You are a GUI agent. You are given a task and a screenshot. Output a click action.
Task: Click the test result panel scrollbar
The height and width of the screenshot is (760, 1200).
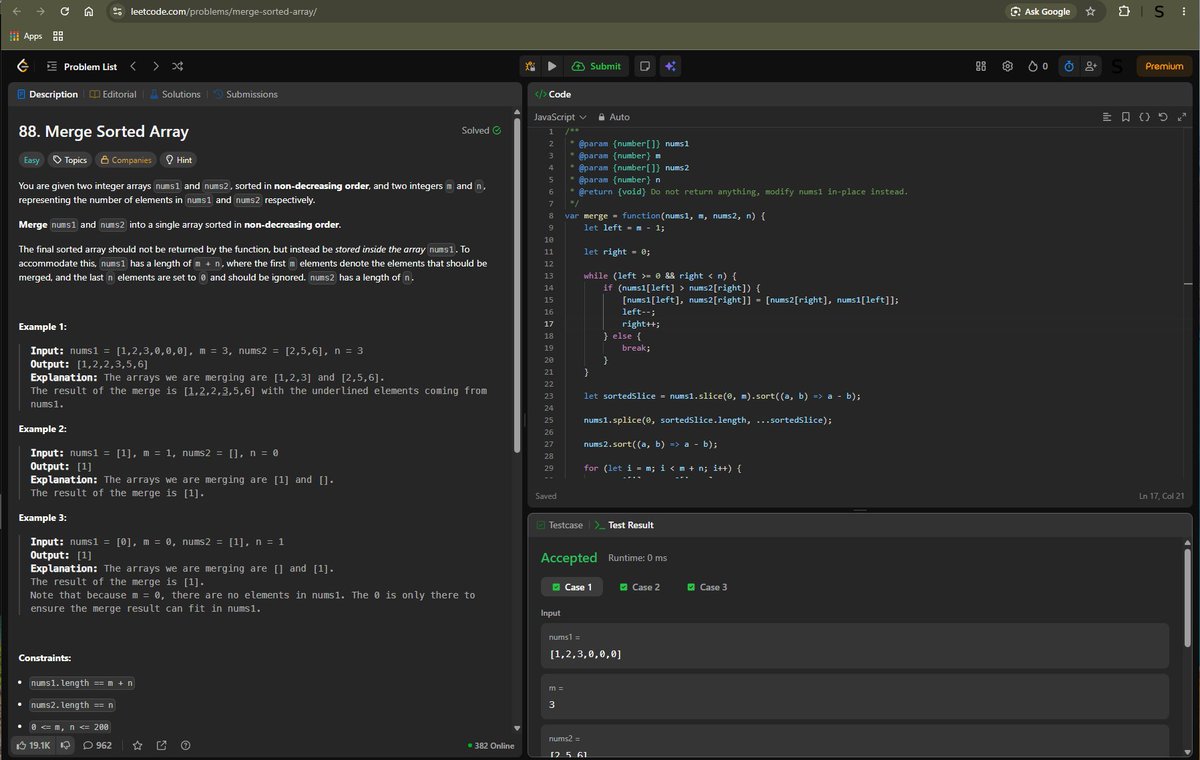click(1187, 600)
